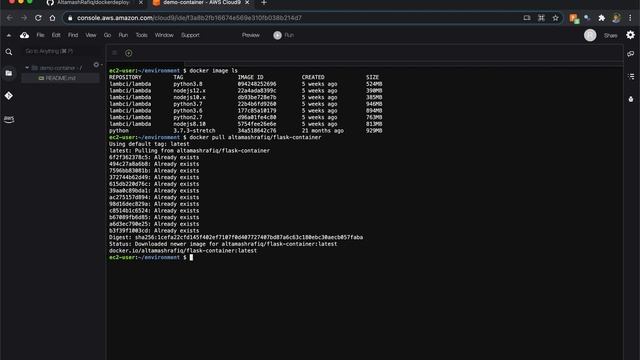640x360 pixels.
Task: Click the Go to Anything search field
Action: point(61,51)
